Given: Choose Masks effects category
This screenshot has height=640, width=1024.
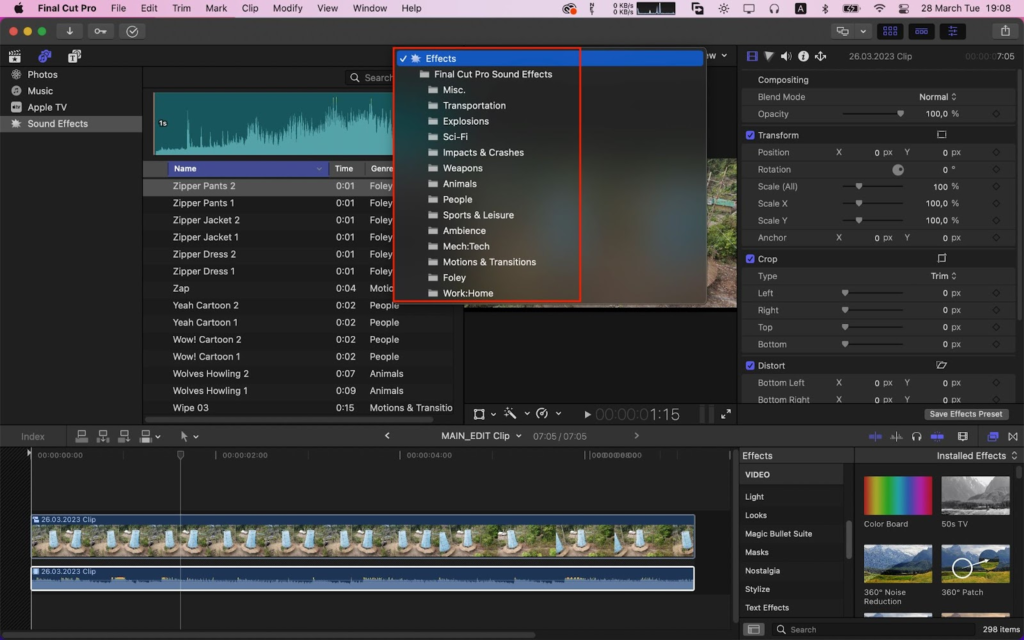Looking at the screenshot, I should click(x=757, y=552).
